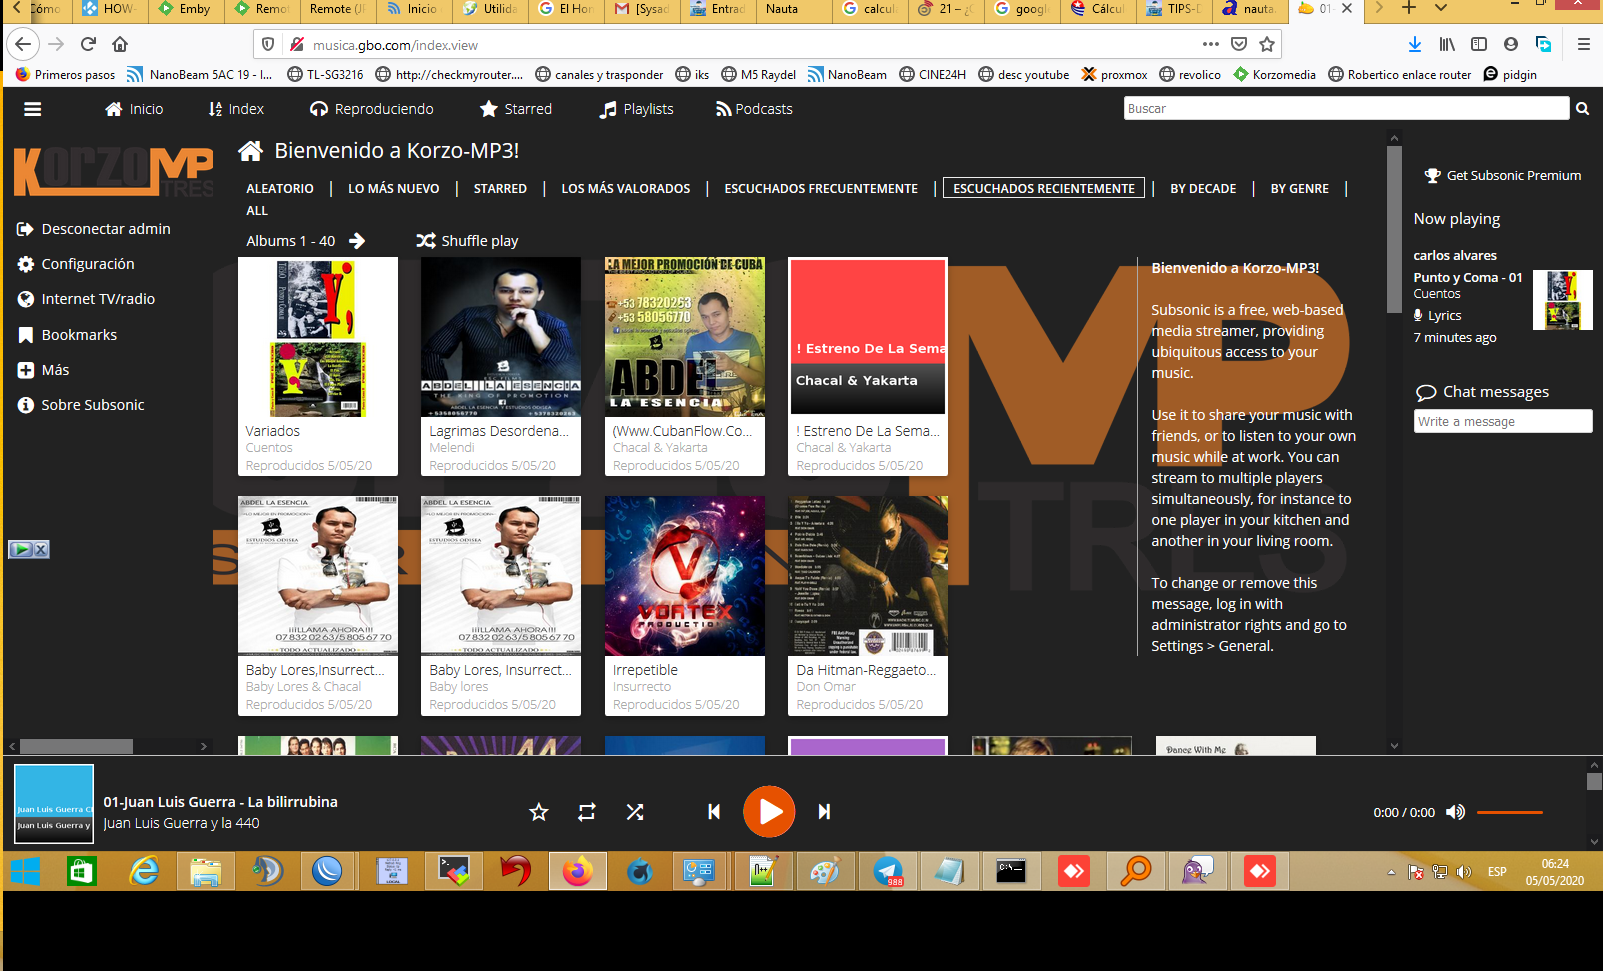
Task: Select LO MÁS NUEVO filter
Action: pyautogui.click(x=394, y=188)
